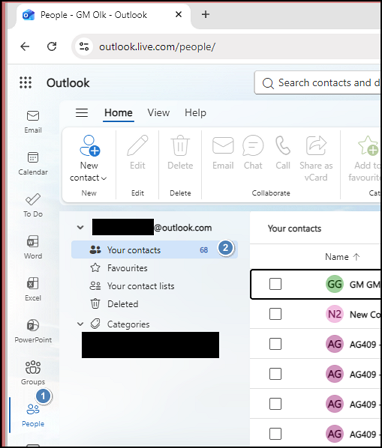Select Your contacts folder
This screenshot has width=382, height=448.
coord(154,250)
